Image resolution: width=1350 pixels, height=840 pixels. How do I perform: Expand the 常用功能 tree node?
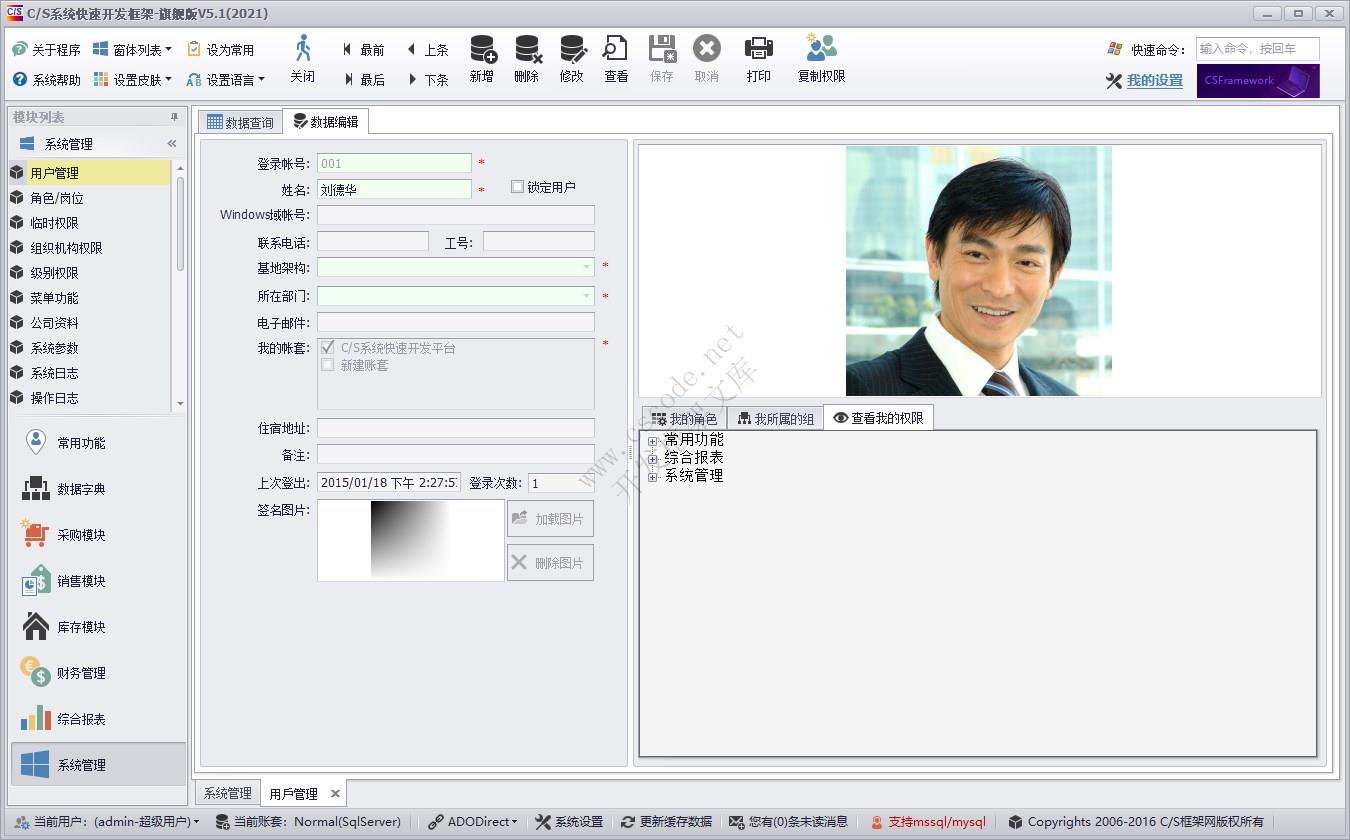click(x=651, y=439)
